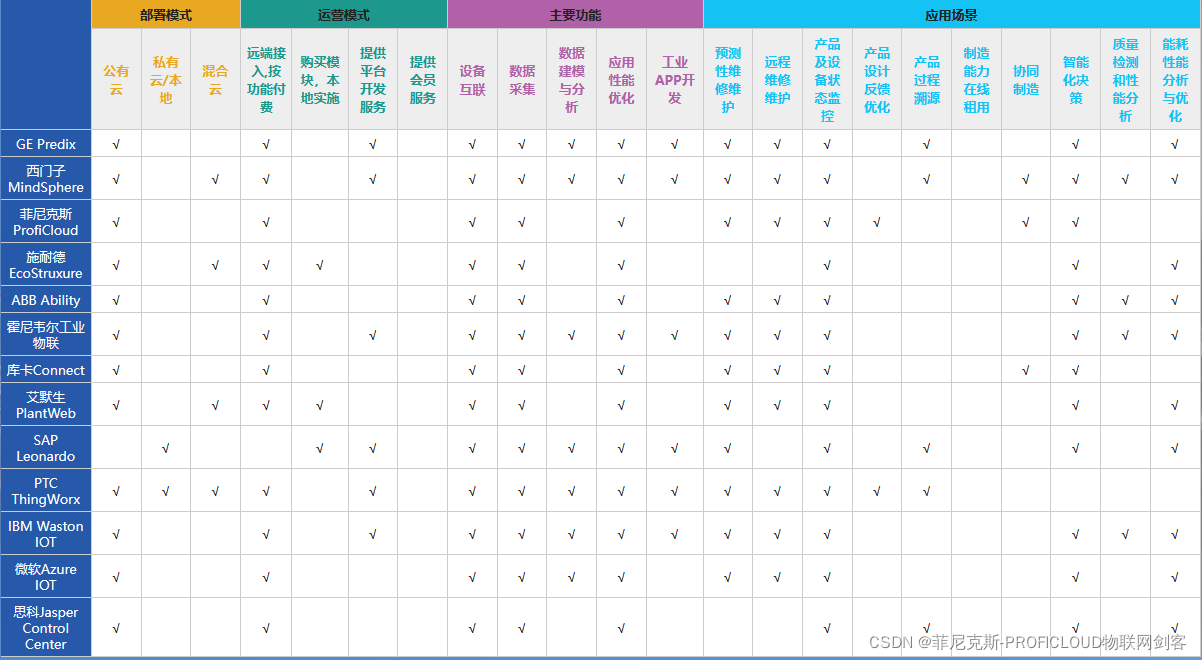Viewport: 1202px width, 660px height.
Task: Click ABB Ability's 质量检测和性能分析 check mark
Action: [1125, 300]
